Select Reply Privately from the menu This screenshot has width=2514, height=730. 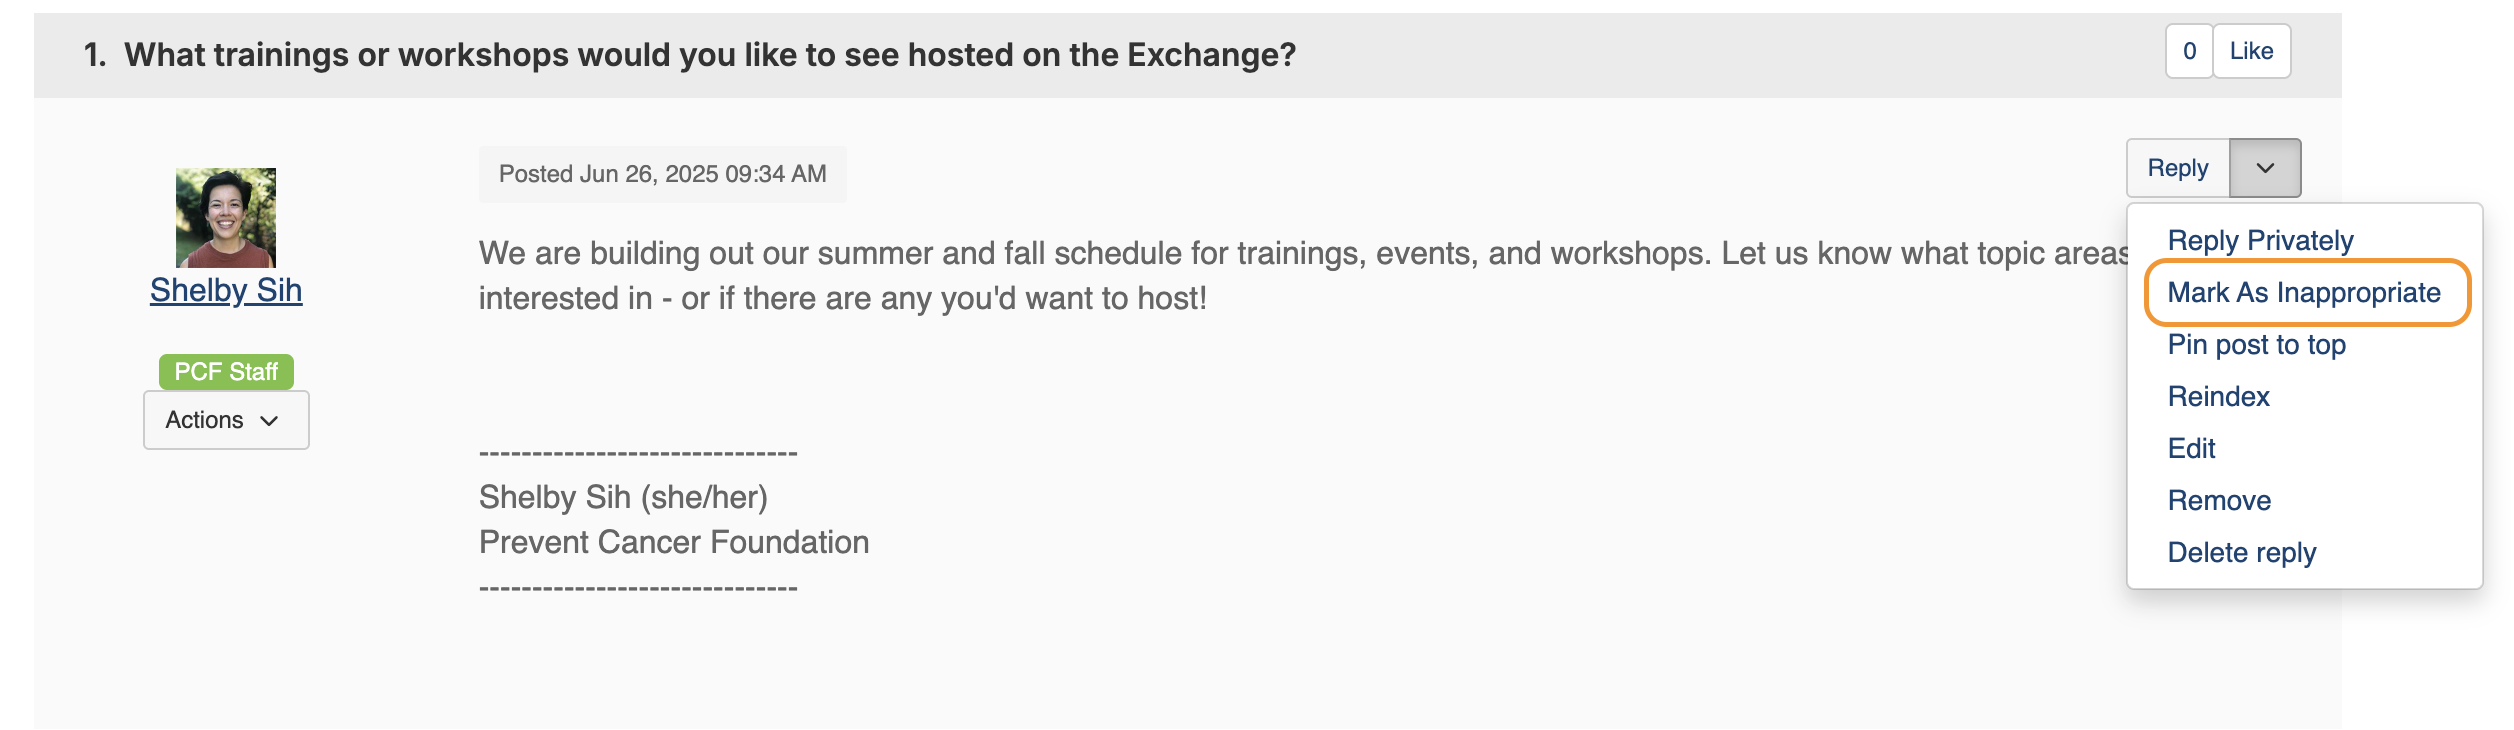coord(2260,241)
